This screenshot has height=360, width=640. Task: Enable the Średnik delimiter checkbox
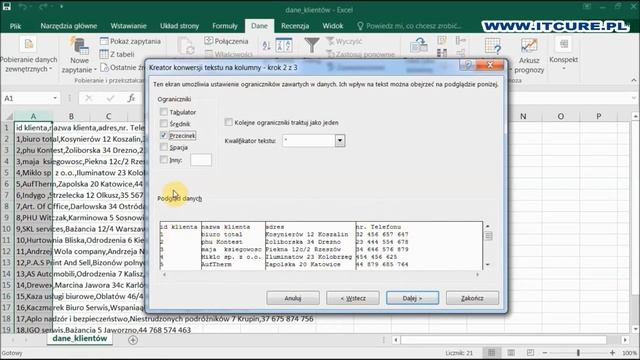(x=164, y=123)
